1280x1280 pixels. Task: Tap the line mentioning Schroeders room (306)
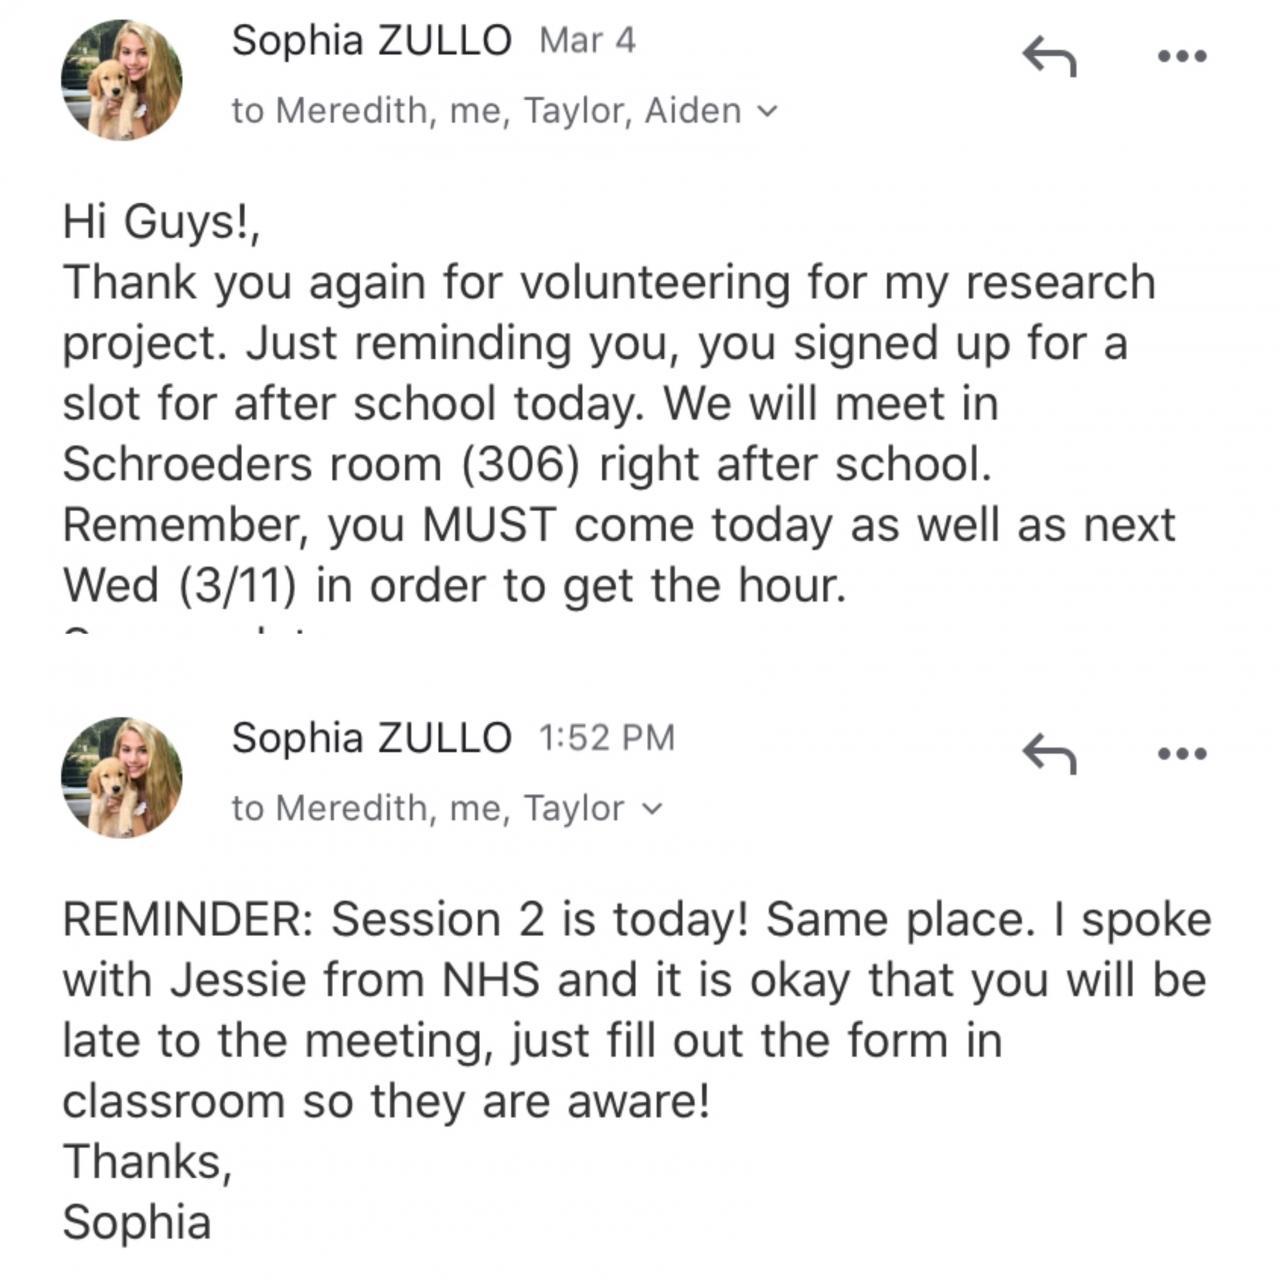(525, 464)
